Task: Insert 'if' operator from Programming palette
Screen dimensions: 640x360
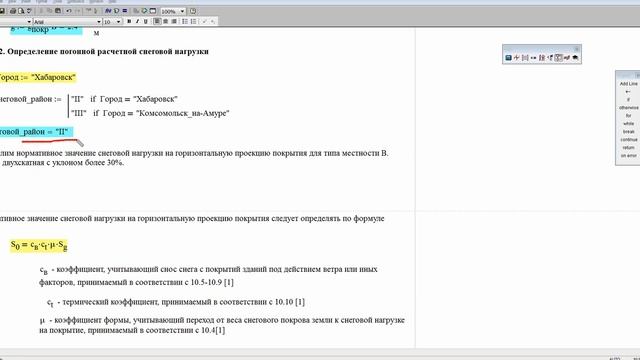Action: point(629,100)
